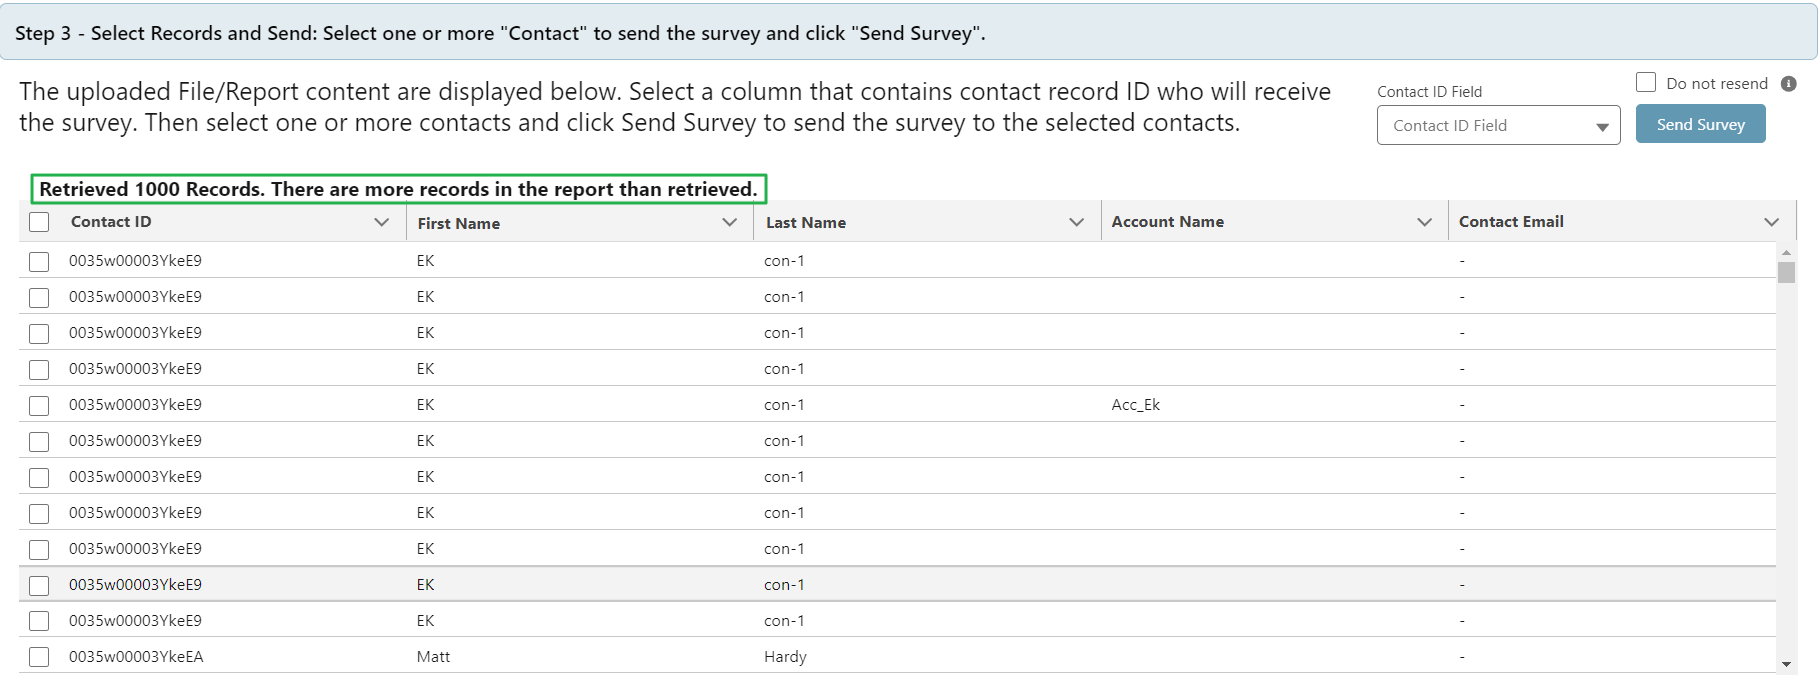This screenshot has width=1820, height=680.
Task: Click the info icon beside Do not resend
Action: [1789, 84]
